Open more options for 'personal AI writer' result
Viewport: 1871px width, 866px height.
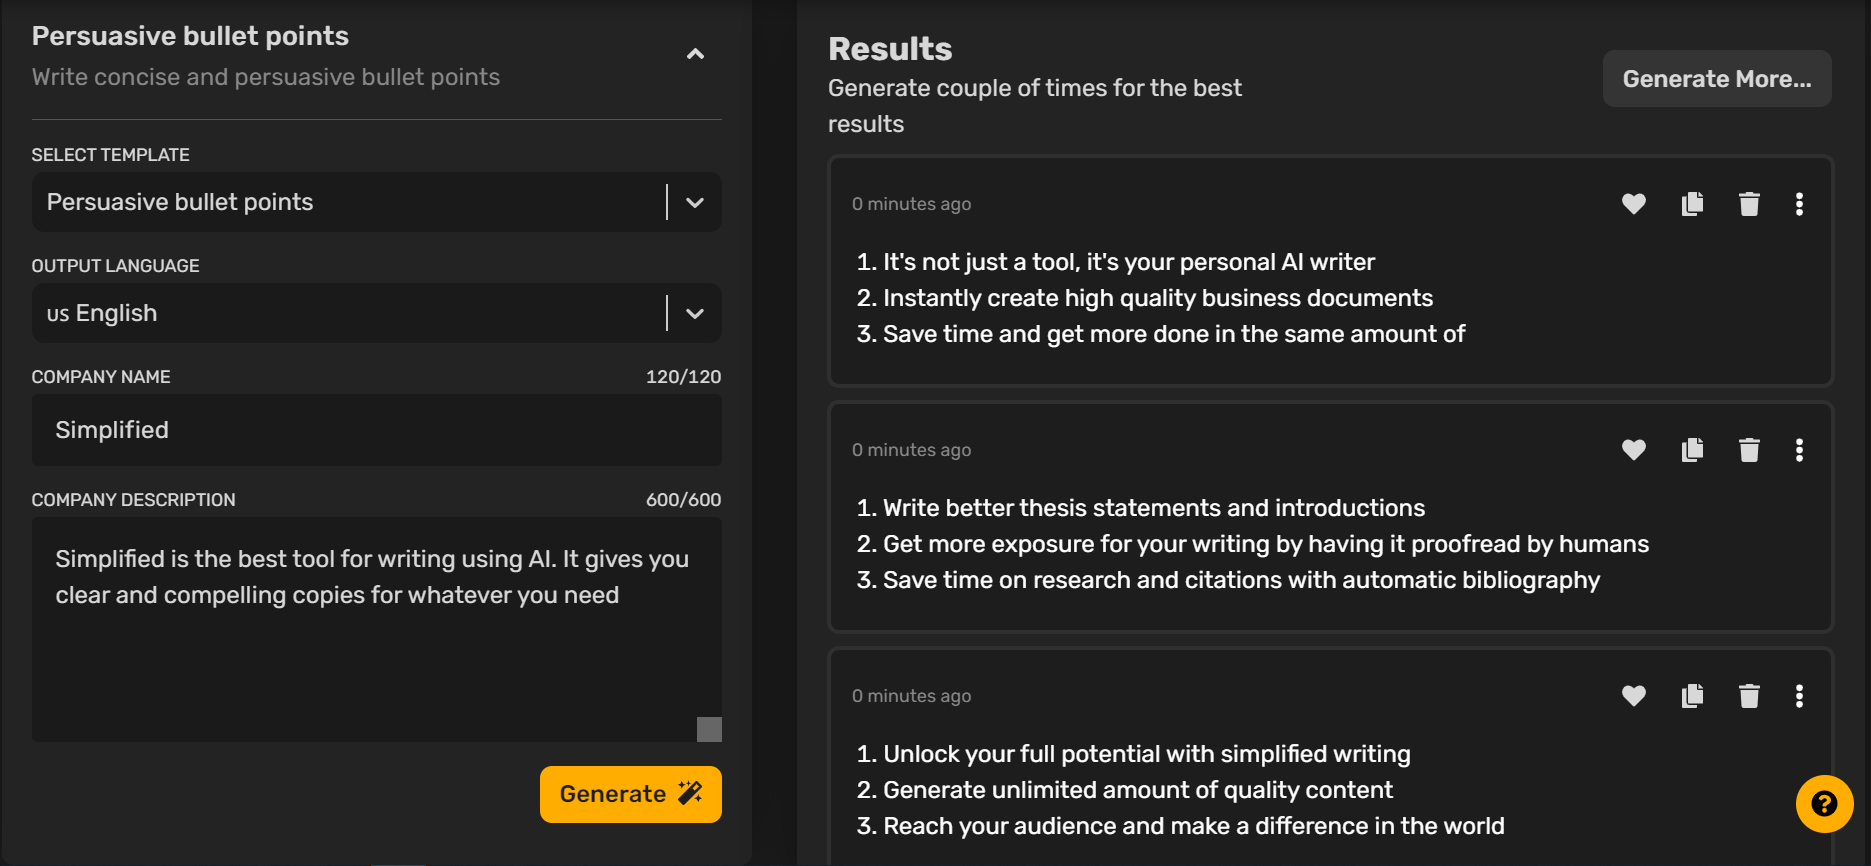(x=1799, y=204)
